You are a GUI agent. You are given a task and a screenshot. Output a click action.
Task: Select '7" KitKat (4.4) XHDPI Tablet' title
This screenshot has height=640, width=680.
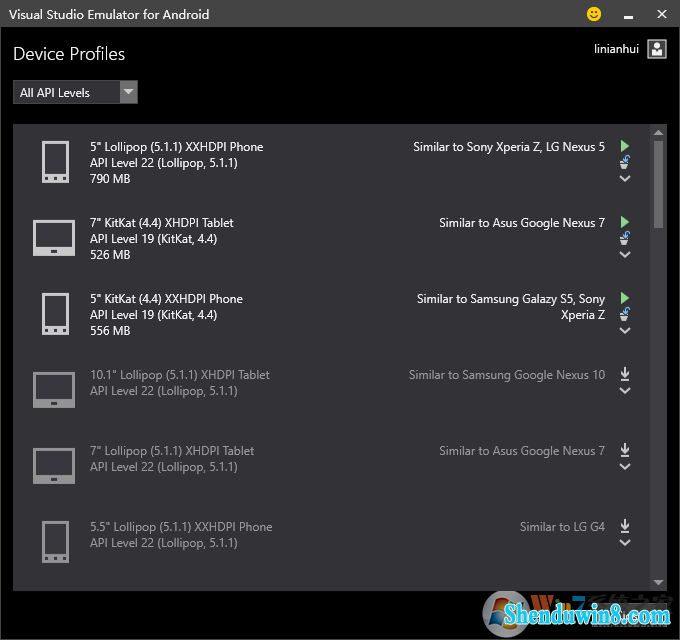point(162,222)
